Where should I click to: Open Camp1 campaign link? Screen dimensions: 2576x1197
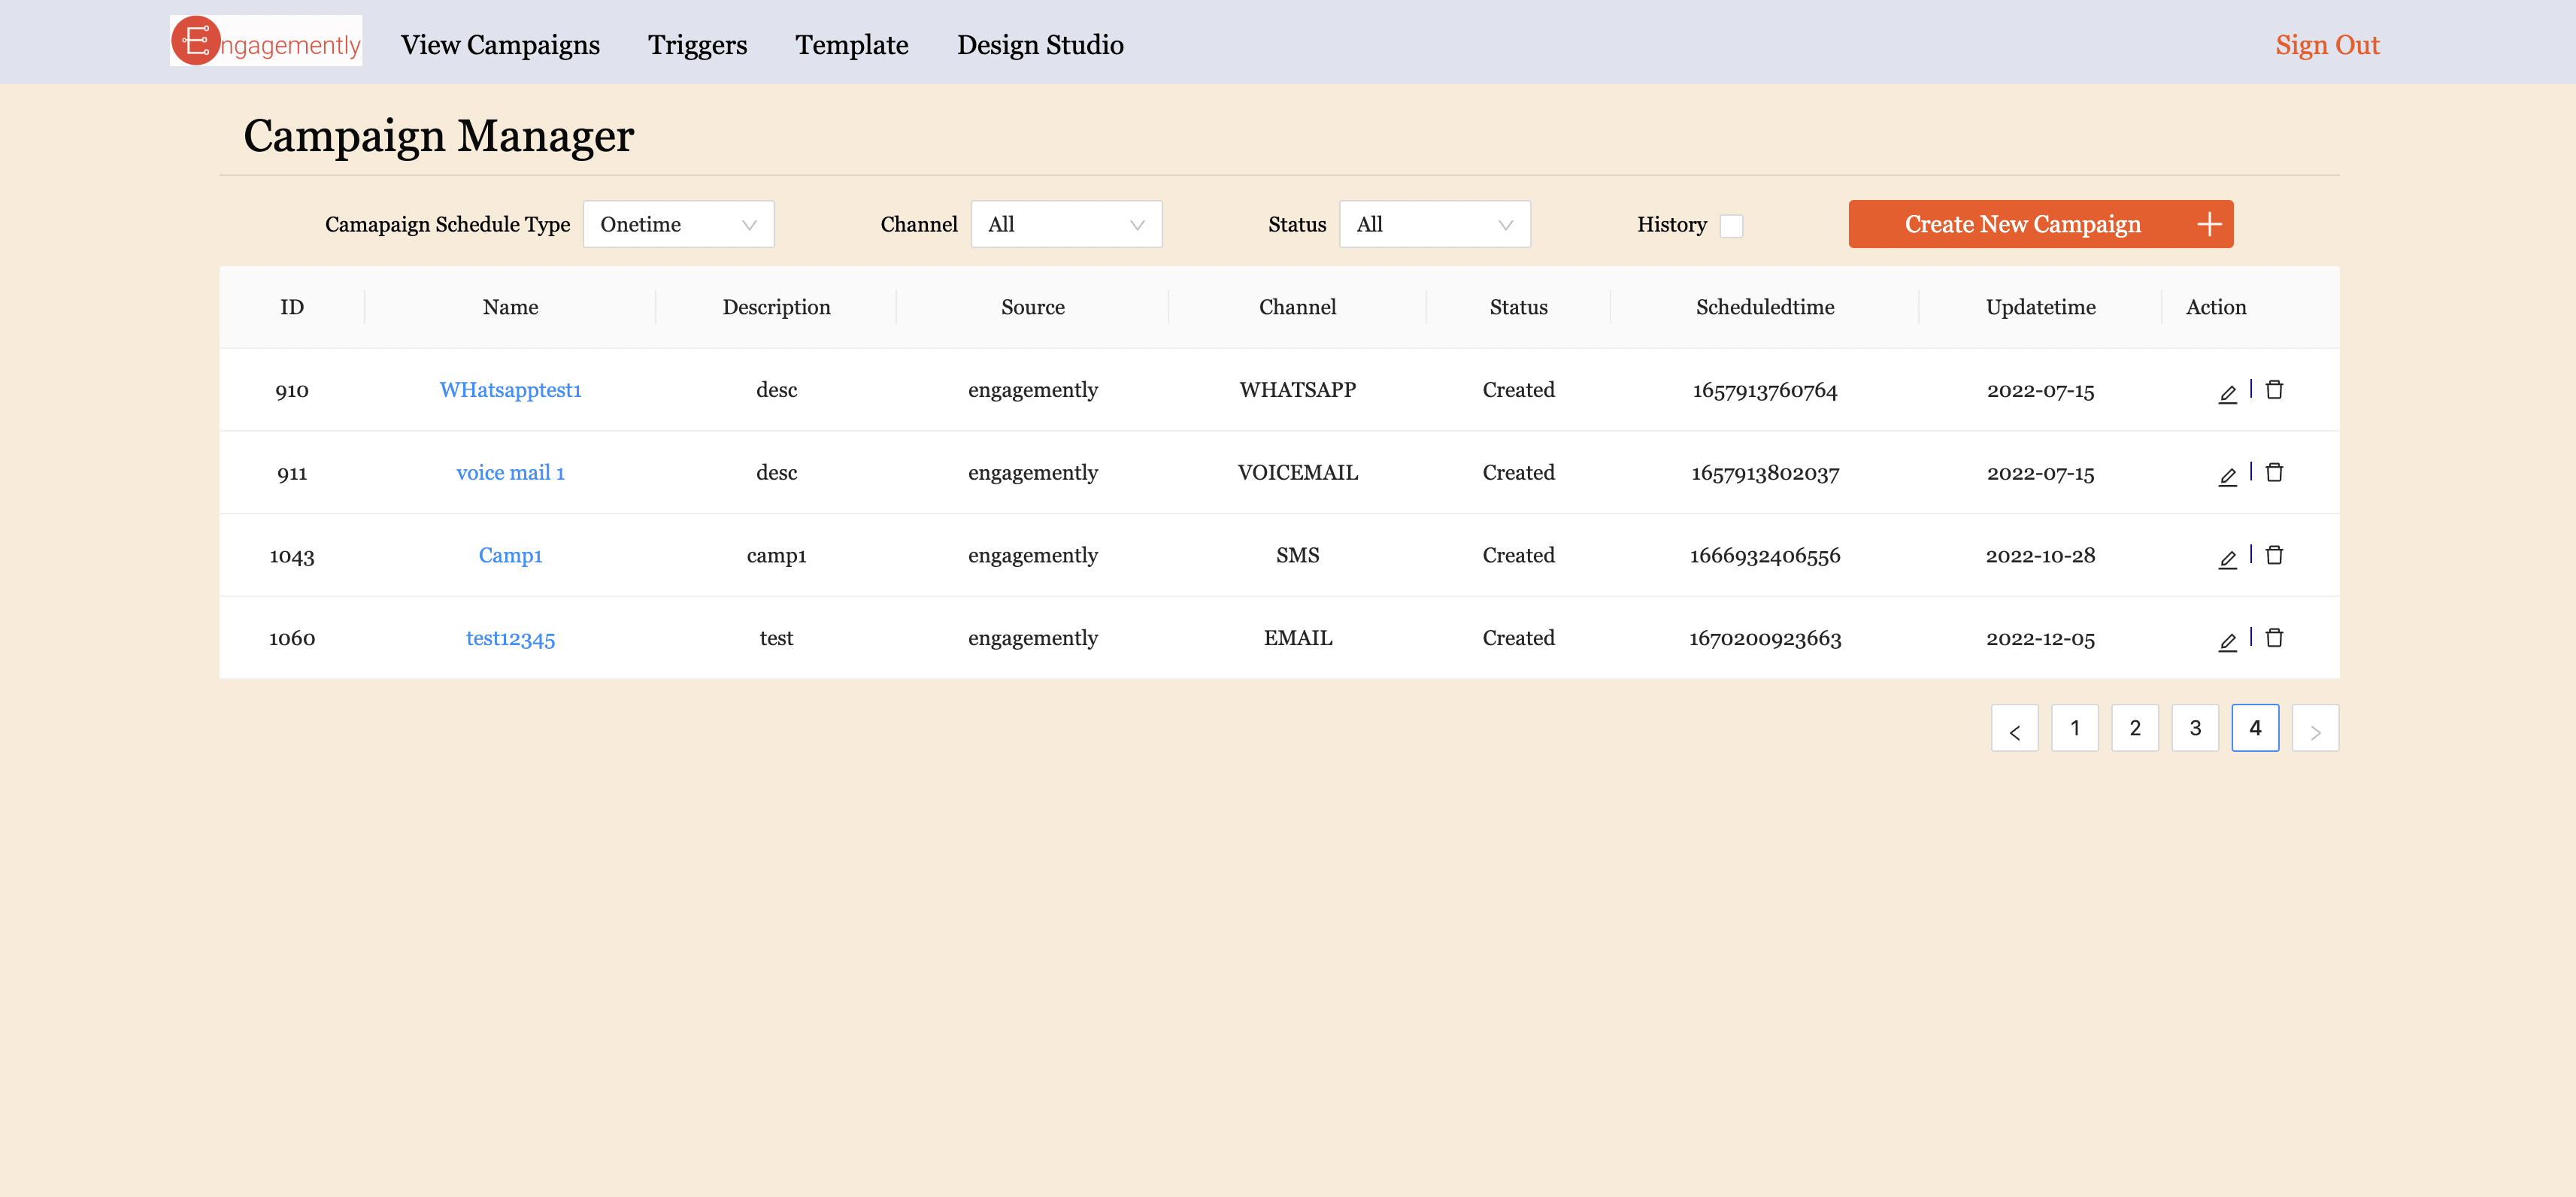pyautogui.click(x=510, y=556)
